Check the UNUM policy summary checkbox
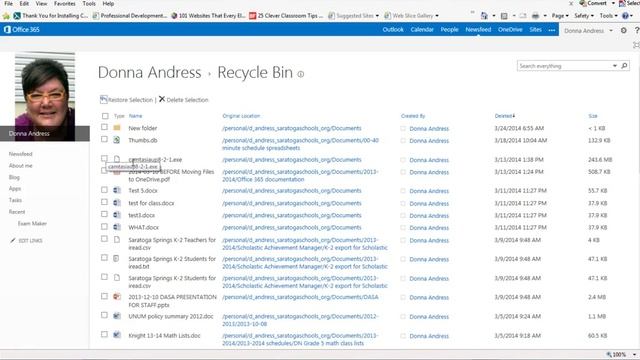 pyautogui.click(x=104, y=315)
